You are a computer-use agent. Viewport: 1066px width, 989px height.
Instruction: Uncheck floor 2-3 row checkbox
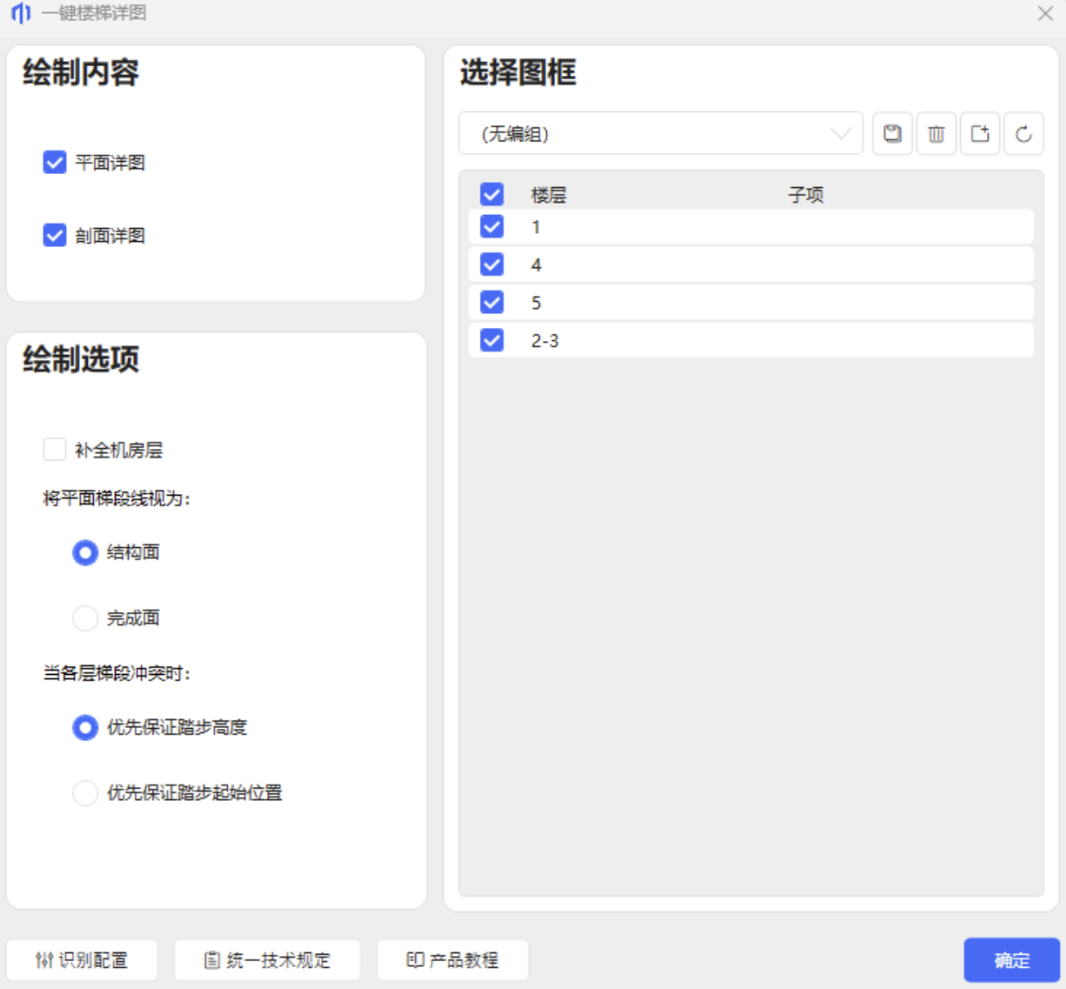[x=492, y=341]
